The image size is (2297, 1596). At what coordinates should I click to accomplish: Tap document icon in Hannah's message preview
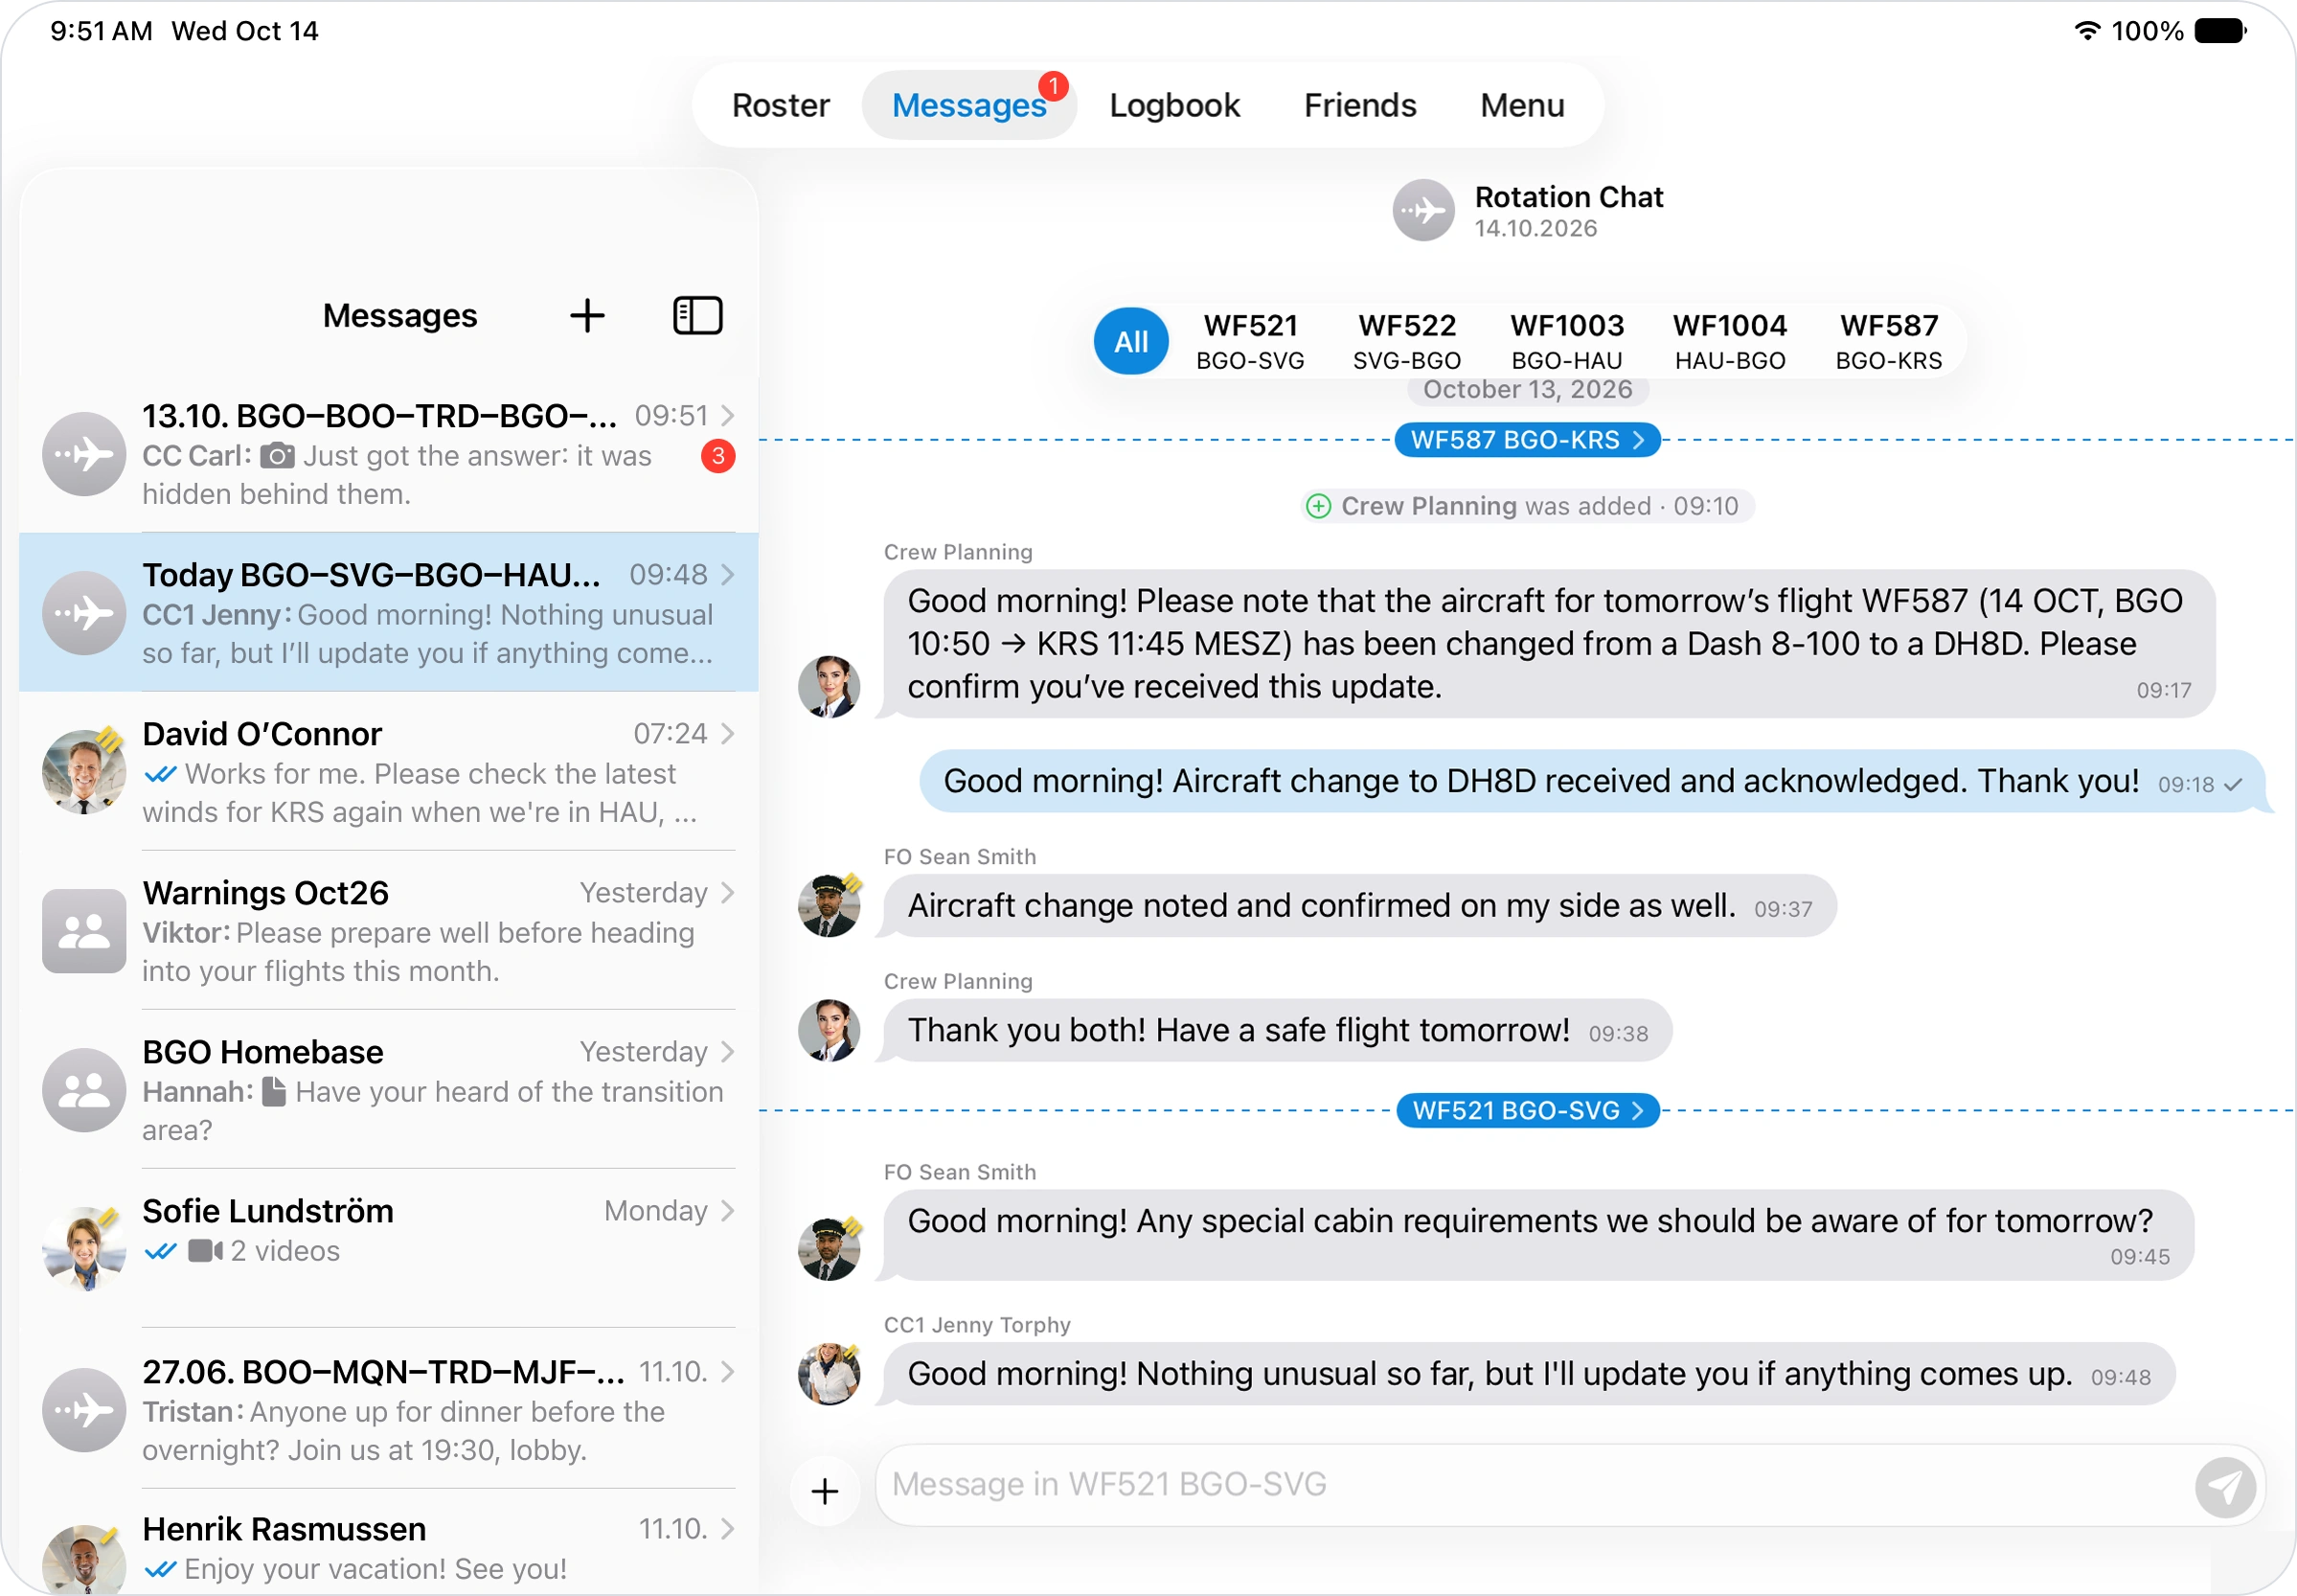[x=274, y=1091]
